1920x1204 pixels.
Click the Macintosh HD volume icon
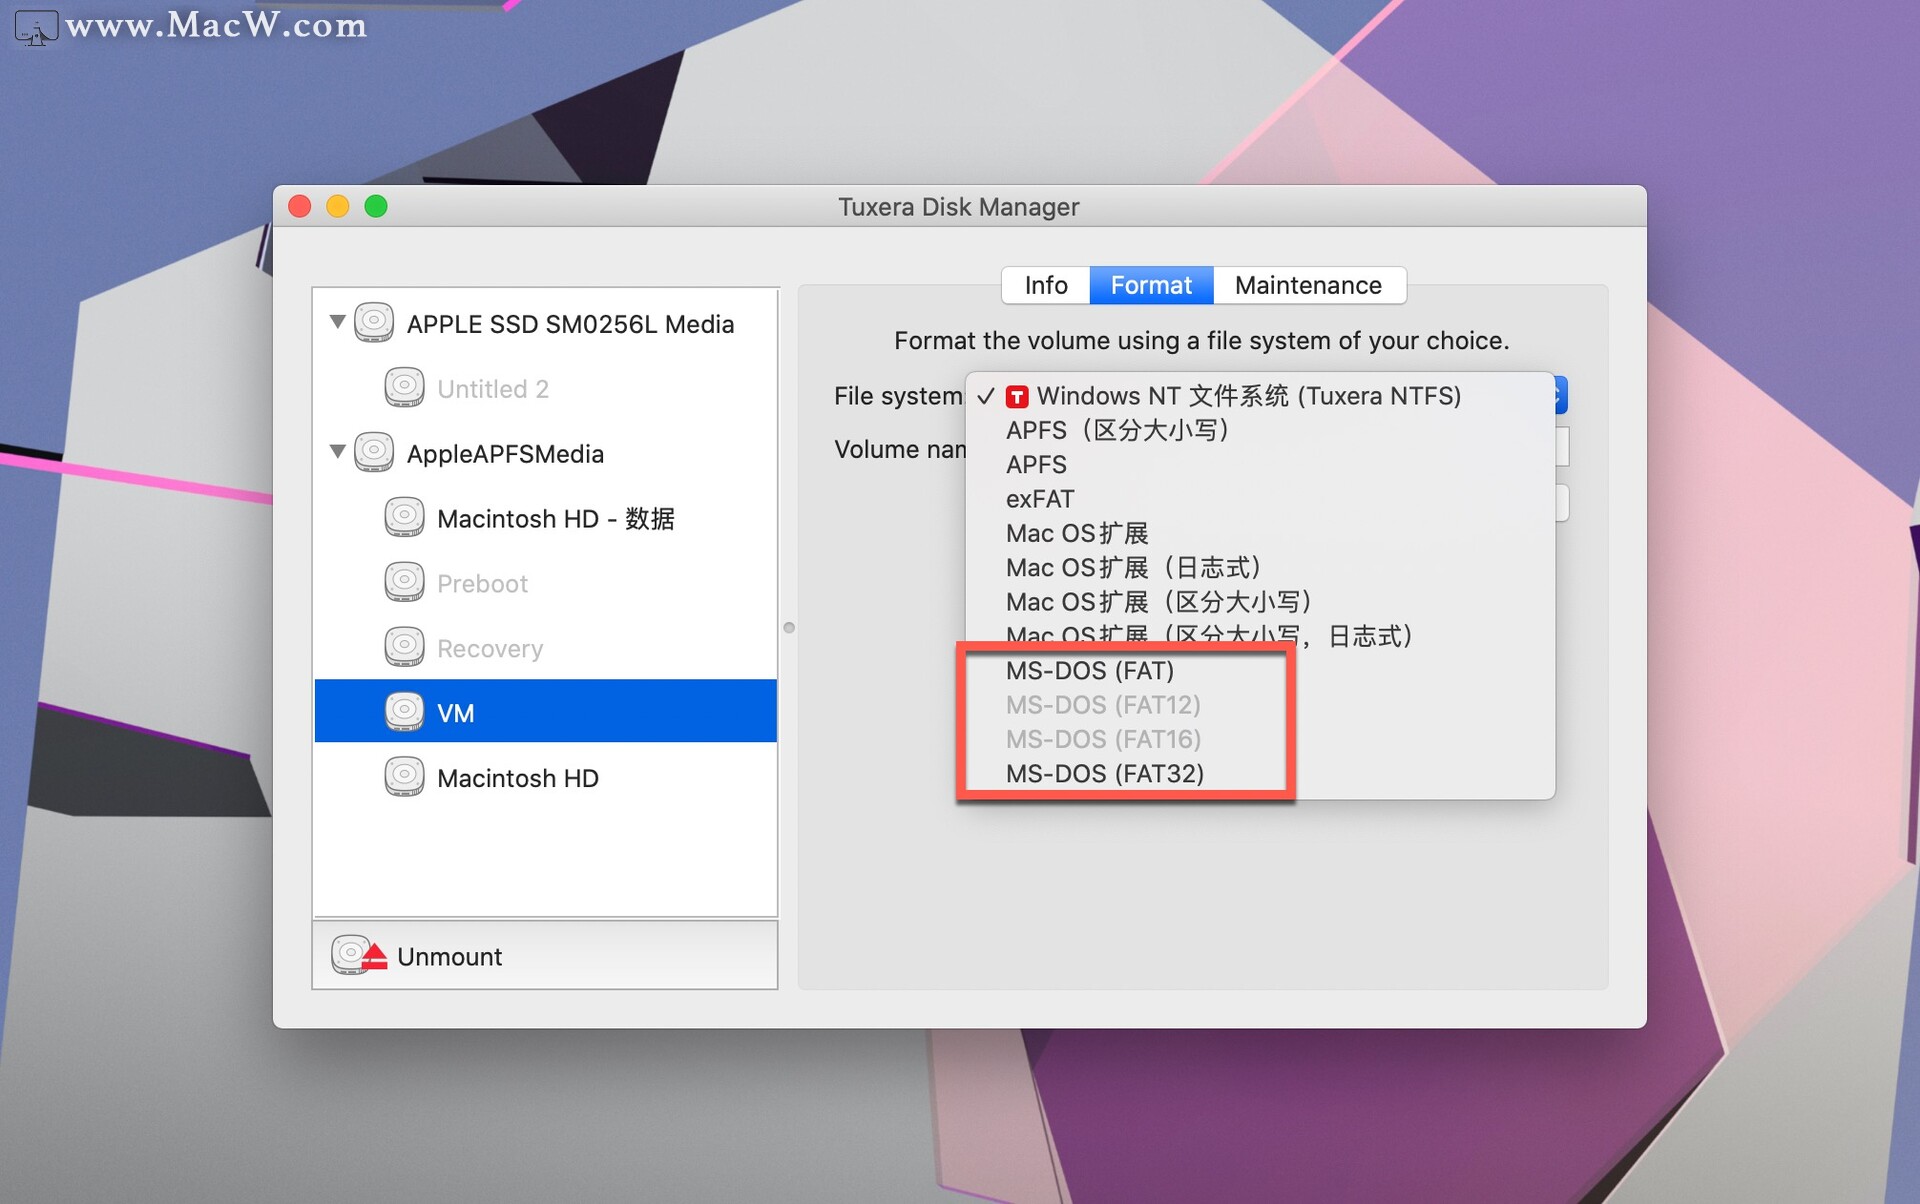click(404, 777)
